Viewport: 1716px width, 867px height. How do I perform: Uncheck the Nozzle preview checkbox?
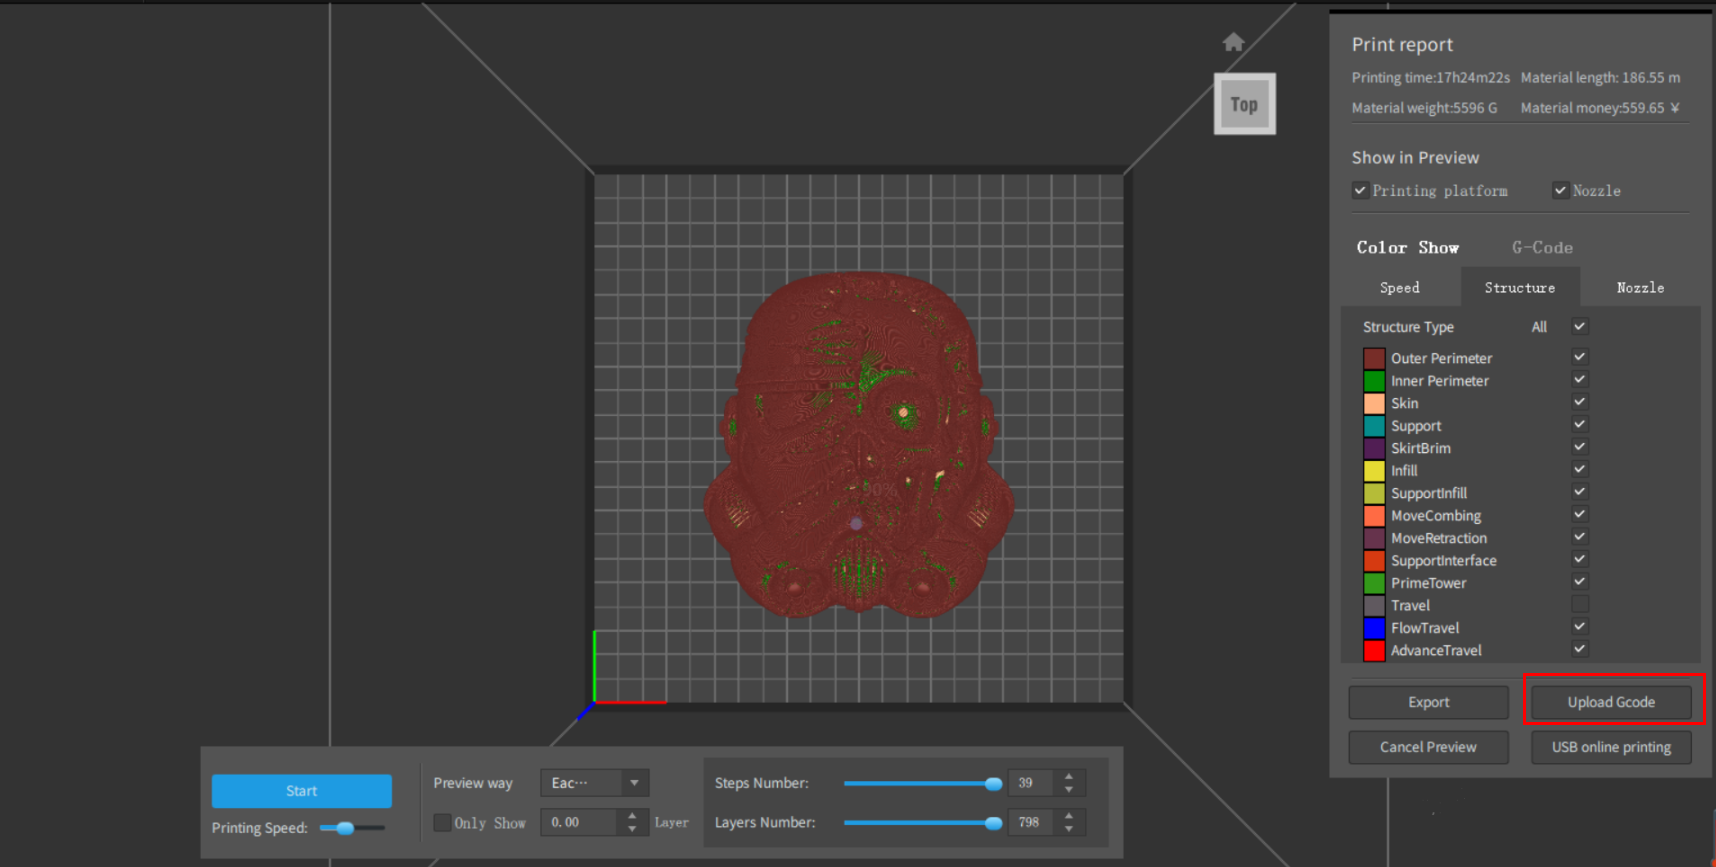click(x=1560, y=190)
